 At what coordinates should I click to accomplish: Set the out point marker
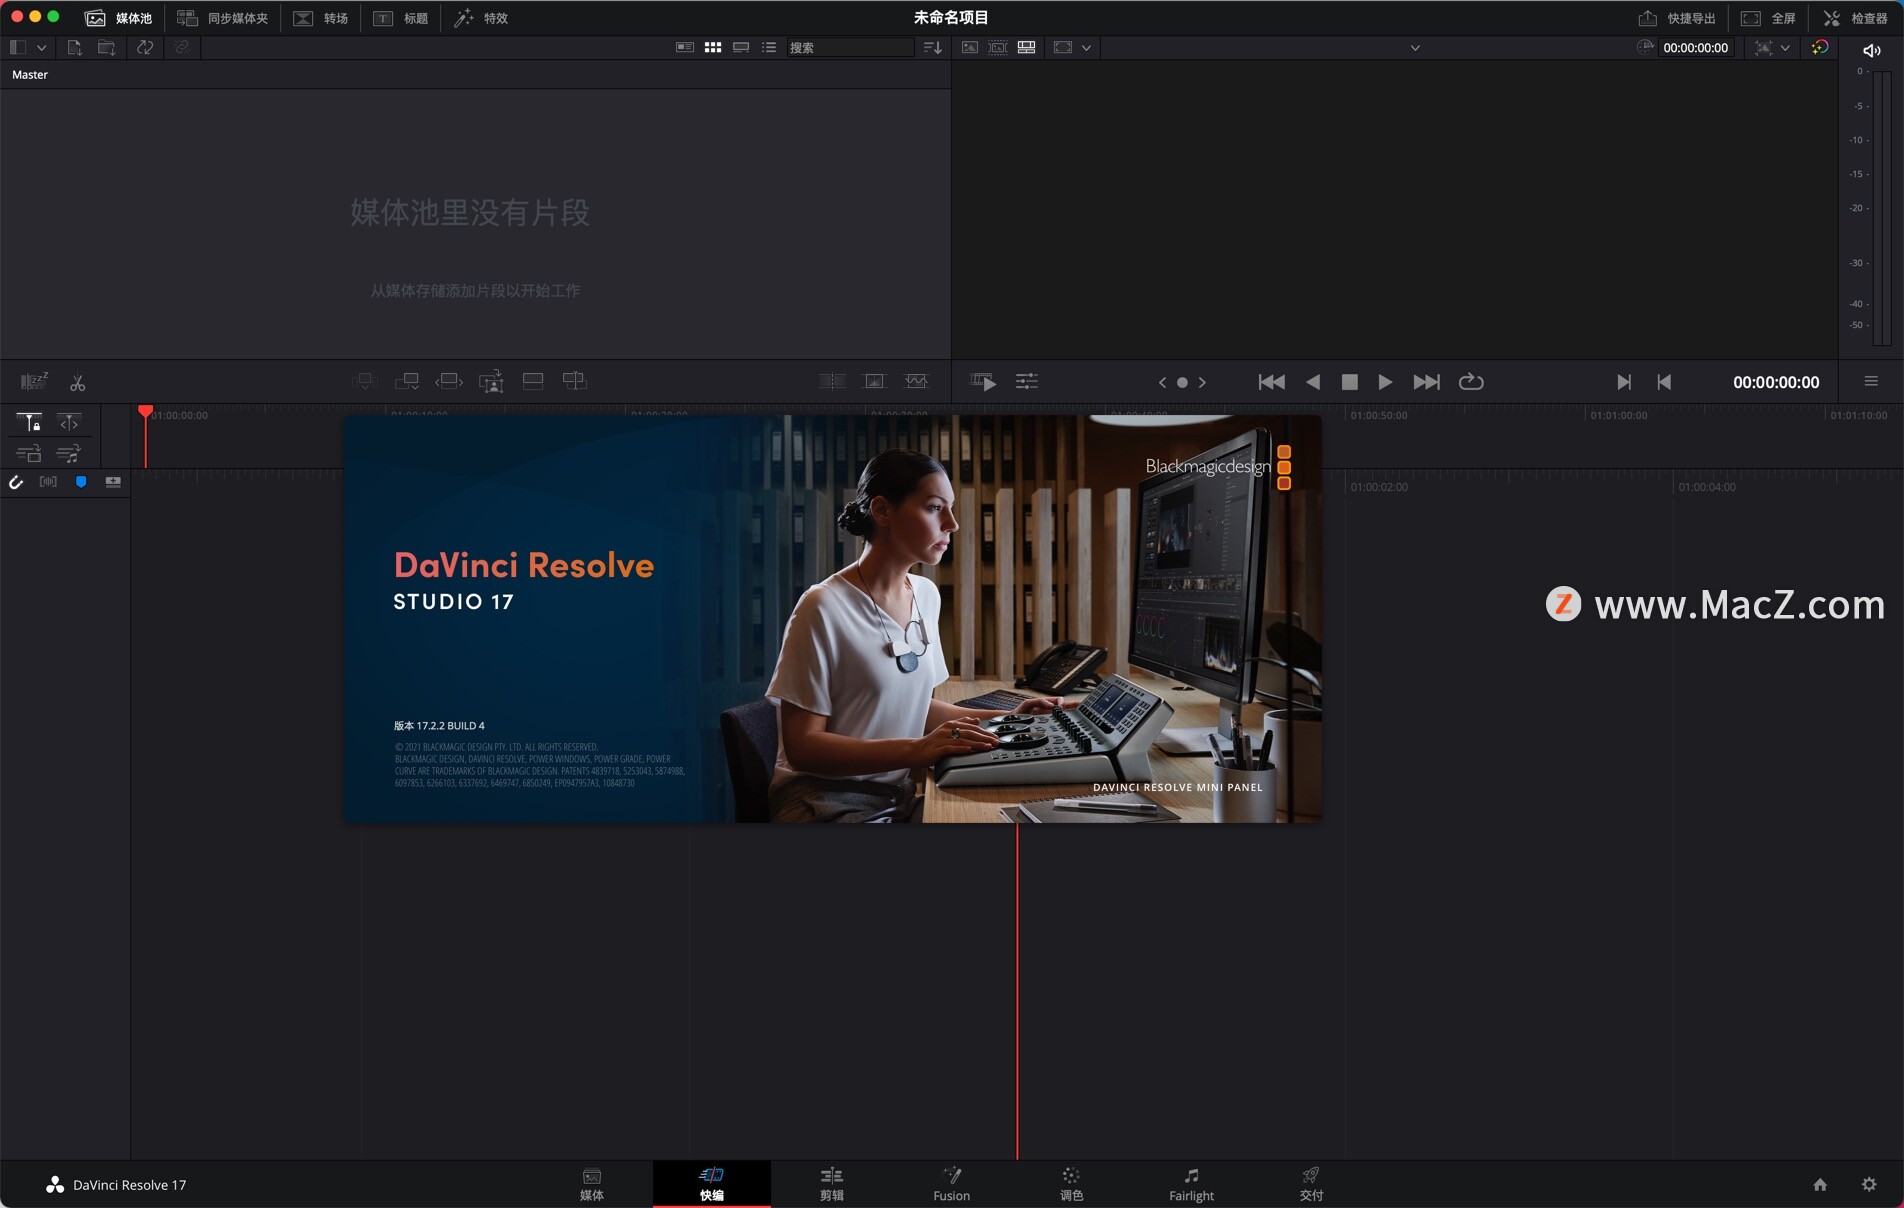[1664, 382]
